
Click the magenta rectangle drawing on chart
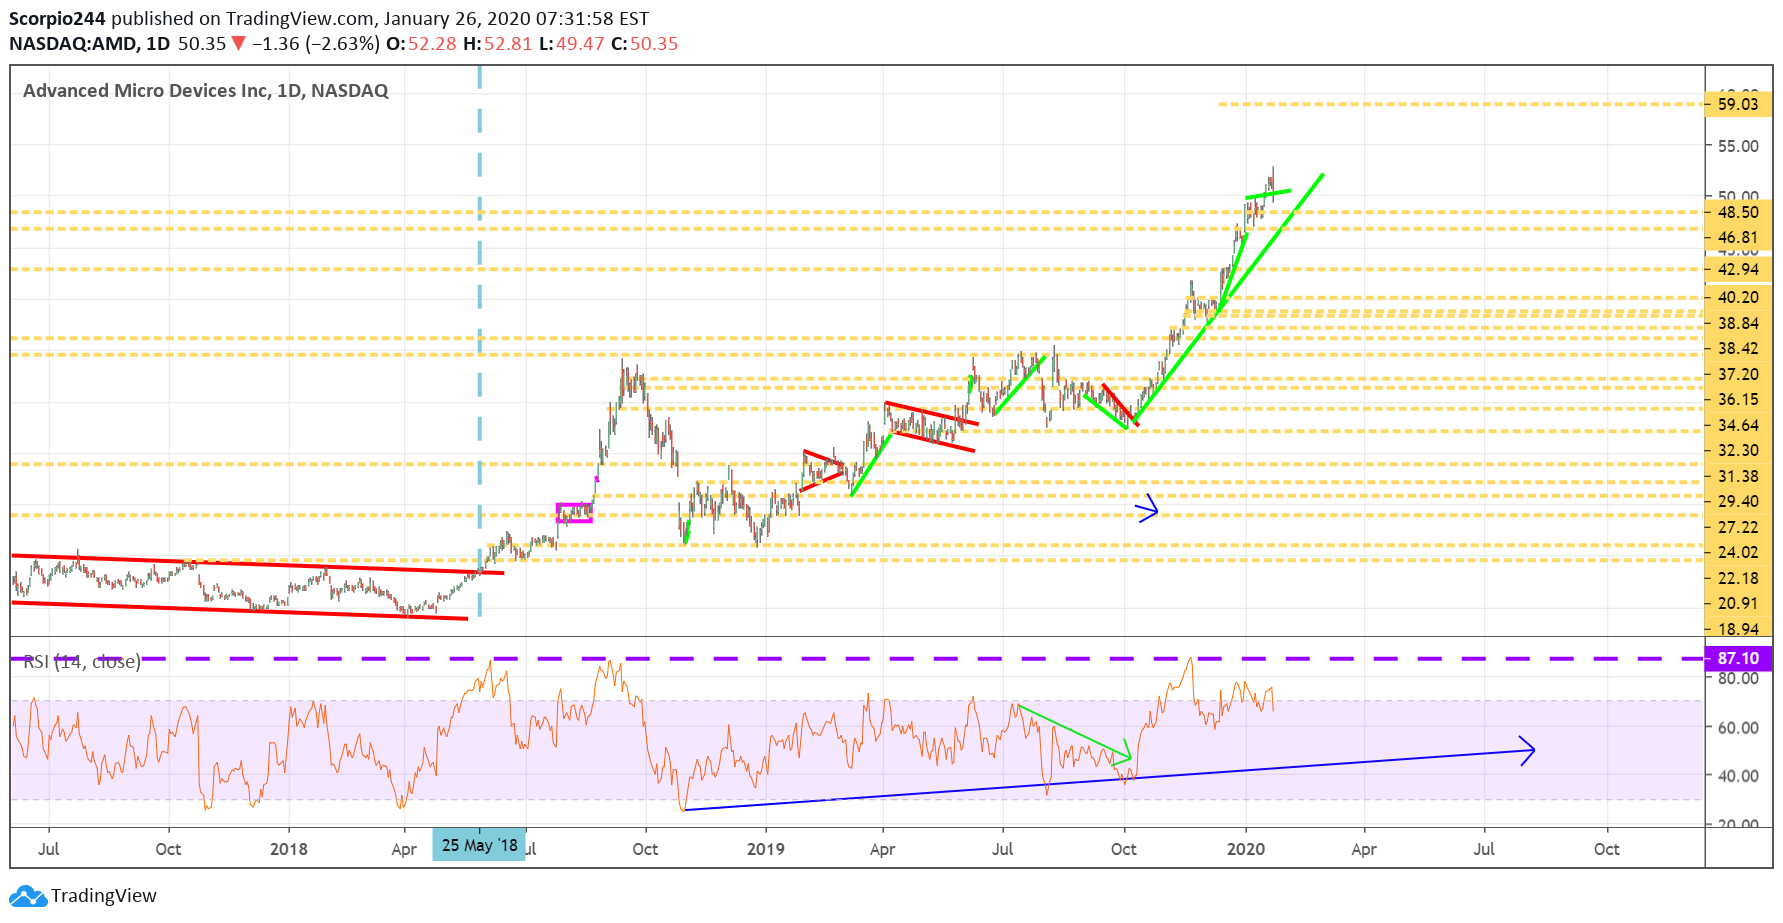point(574,513)
